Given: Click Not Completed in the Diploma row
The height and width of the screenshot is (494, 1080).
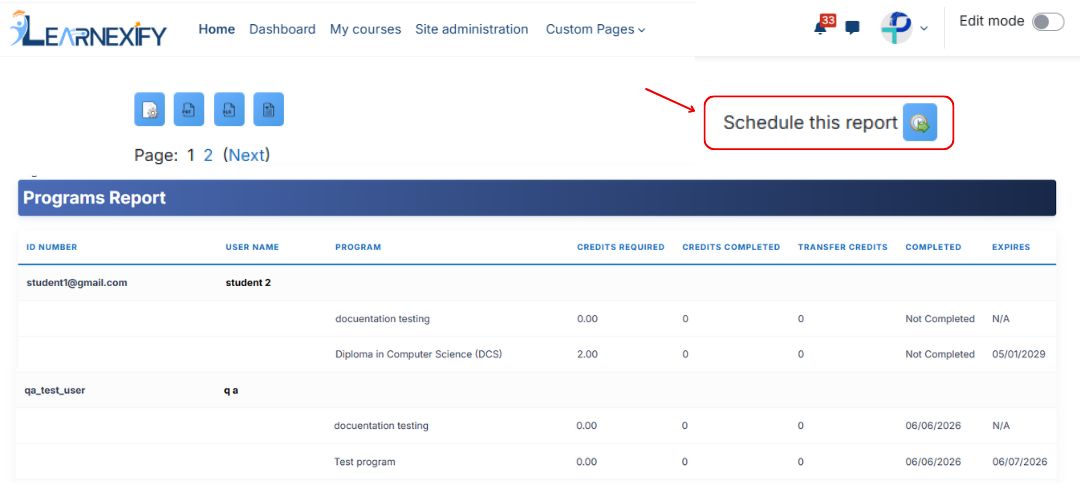Looking at the screenshot, I should coord(940,355).
